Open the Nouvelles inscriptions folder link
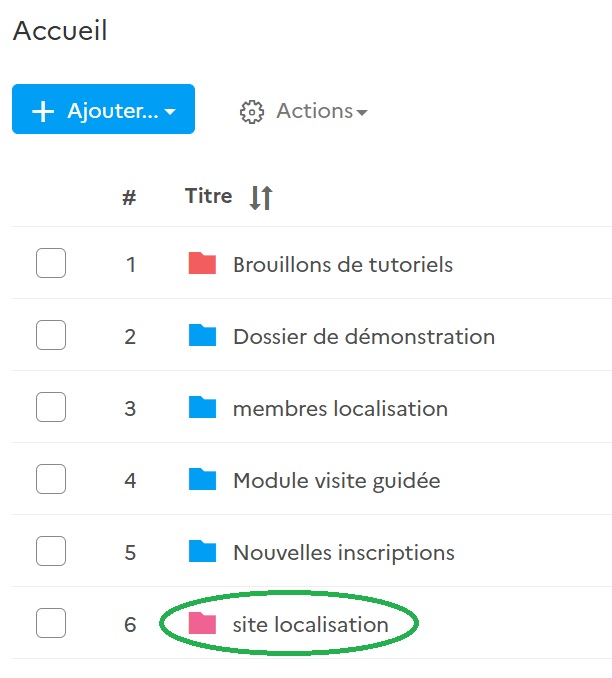612x678 pixels. click(x=344, y=553)
